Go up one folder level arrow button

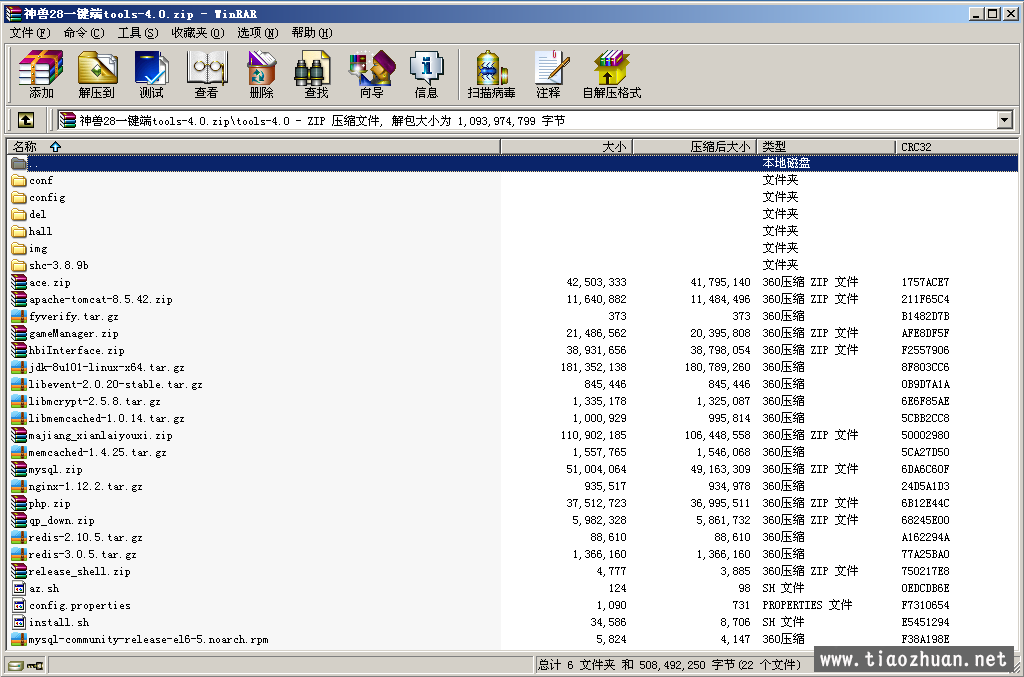pos(25,120)
